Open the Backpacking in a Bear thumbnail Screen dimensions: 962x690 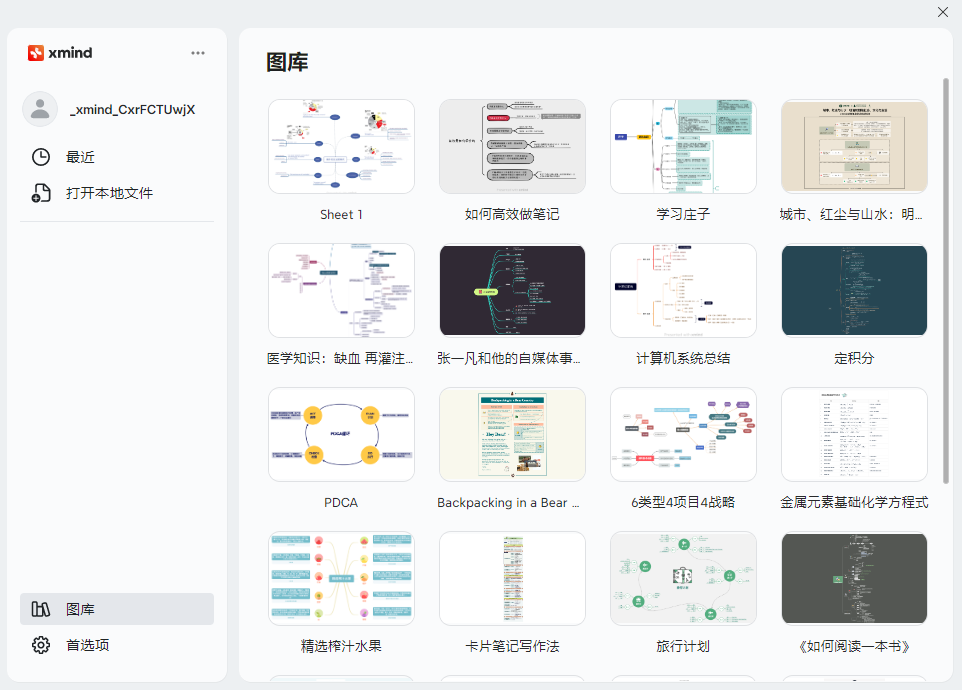coord(512,434)
